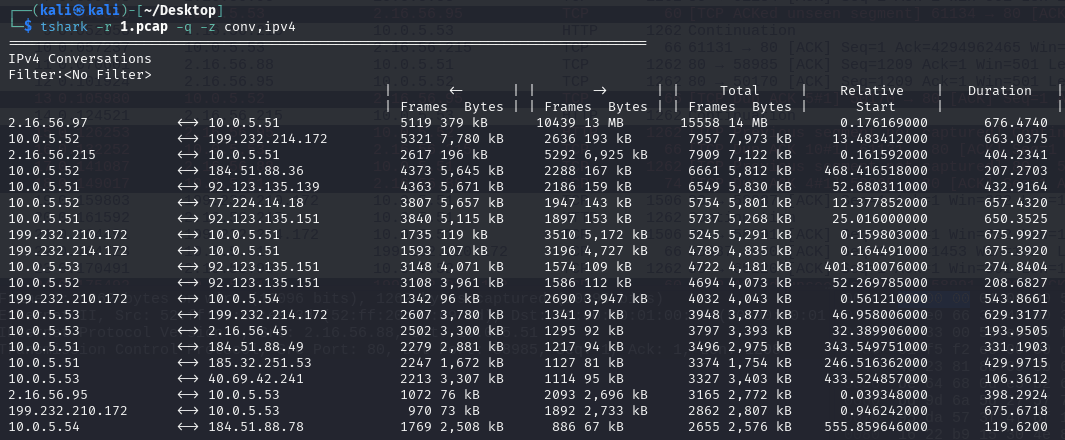Click the 'Duration' column header
Image resolution: width=1065 pixels, height=440 pixels.
(x=1000, y=90)
